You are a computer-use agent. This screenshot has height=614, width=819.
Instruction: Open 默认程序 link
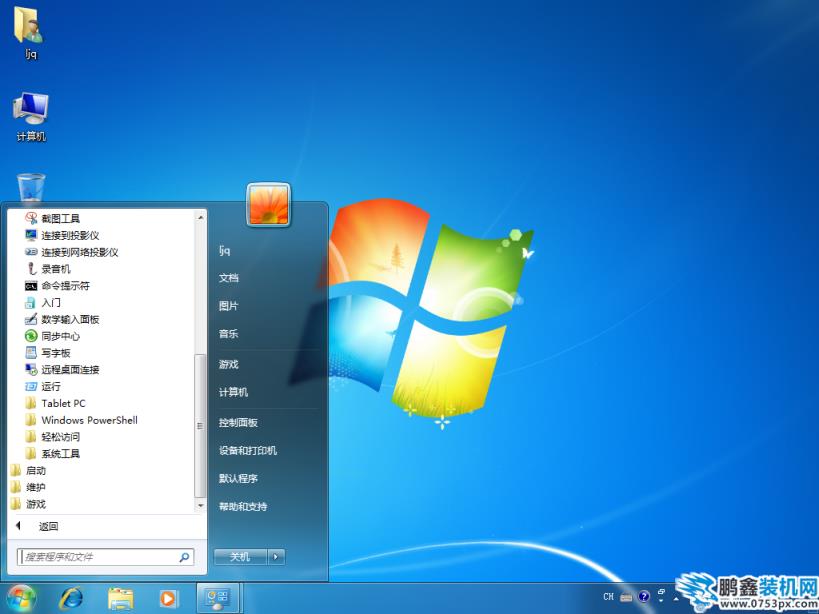(238, 478)
